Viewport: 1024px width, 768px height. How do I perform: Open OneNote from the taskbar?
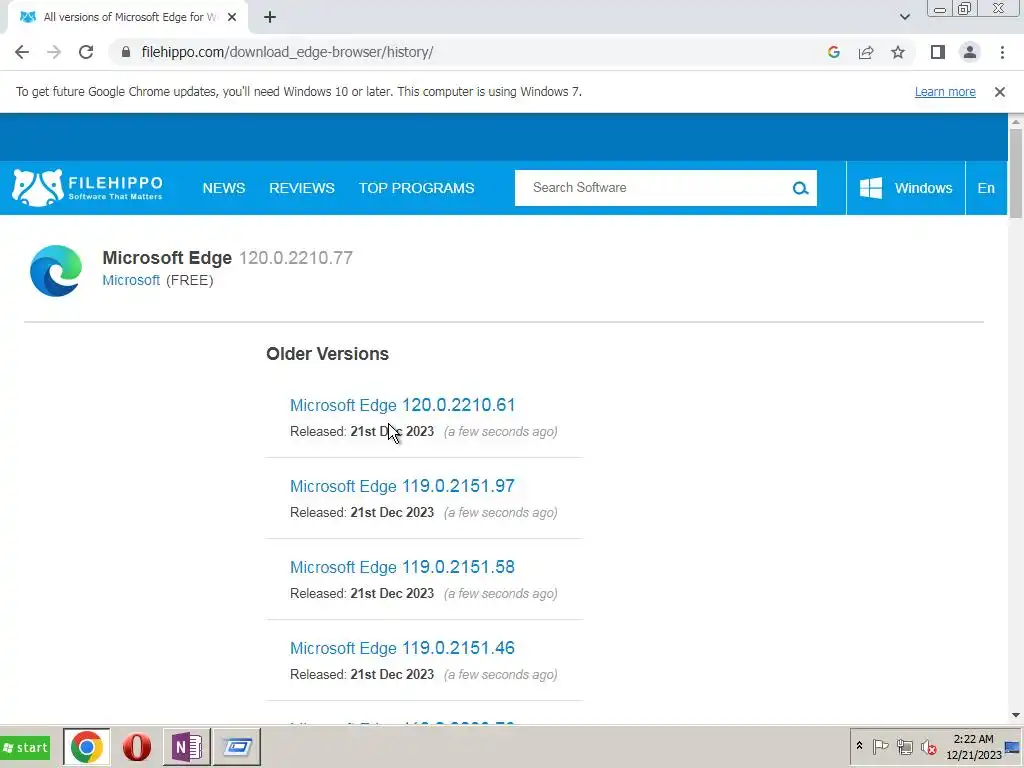[x=187, y=747]
